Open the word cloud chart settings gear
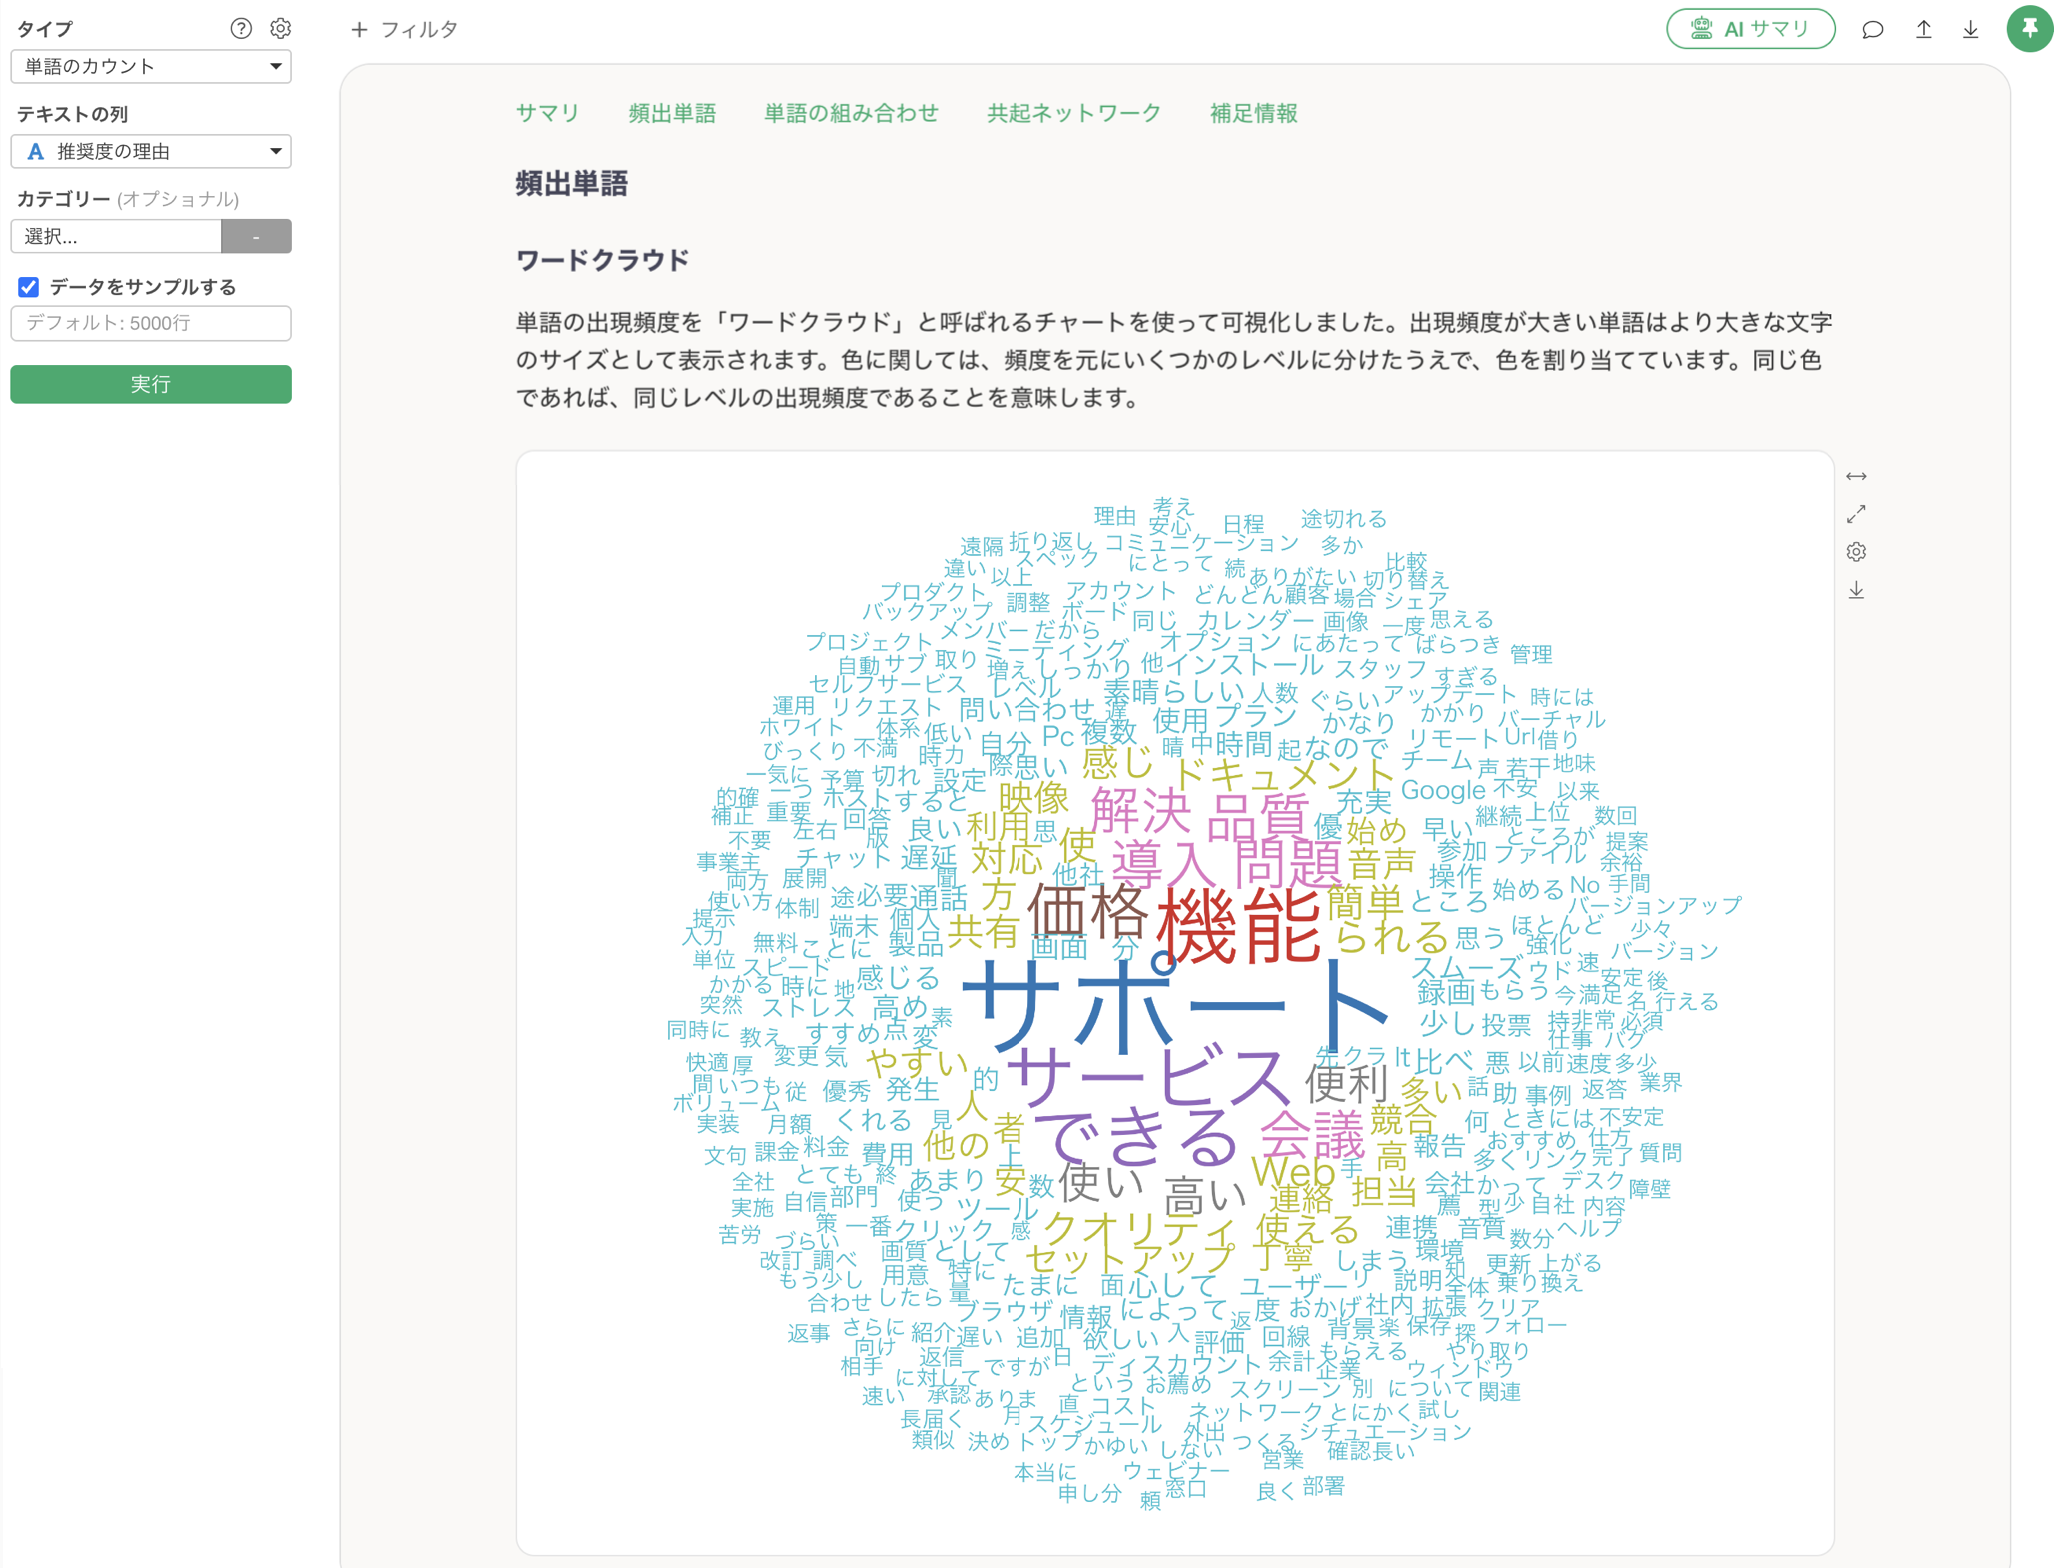Viewport: 2054px width, 1568px height. (x=1856, y=552)
